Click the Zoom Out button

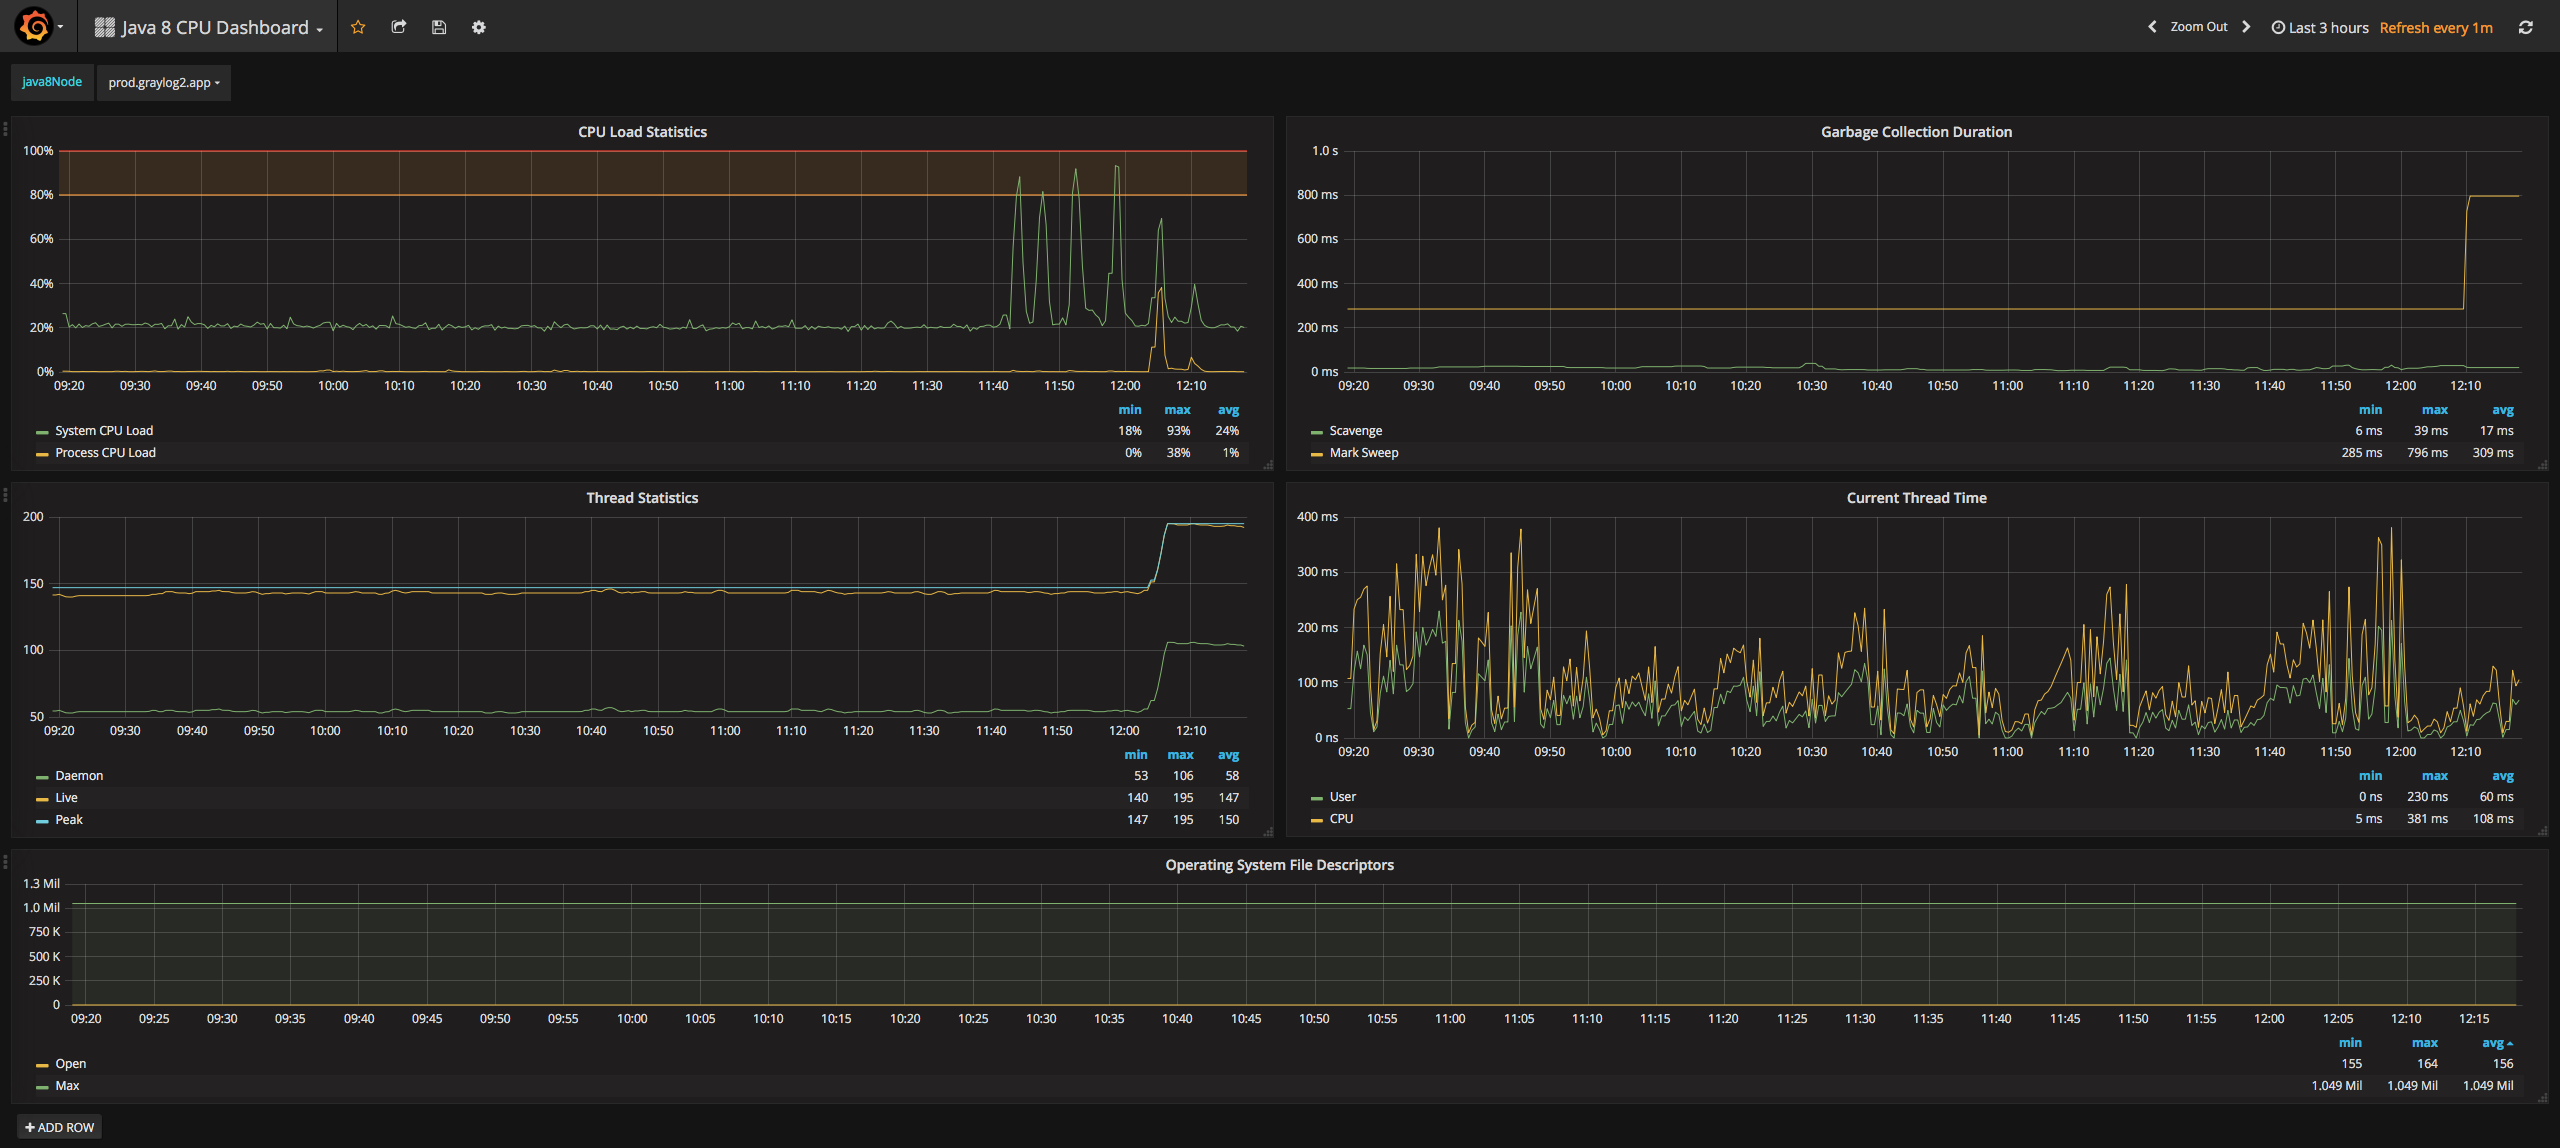(2198, 27)
